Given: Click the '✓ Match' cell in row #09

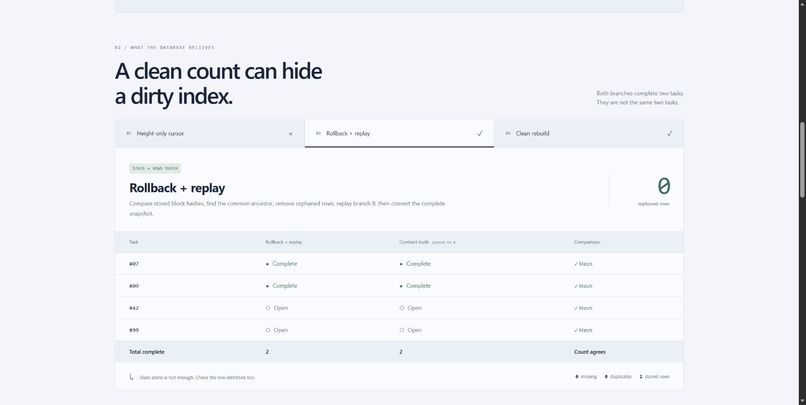Looking at the screenshot, I should [x=583, y=286].
